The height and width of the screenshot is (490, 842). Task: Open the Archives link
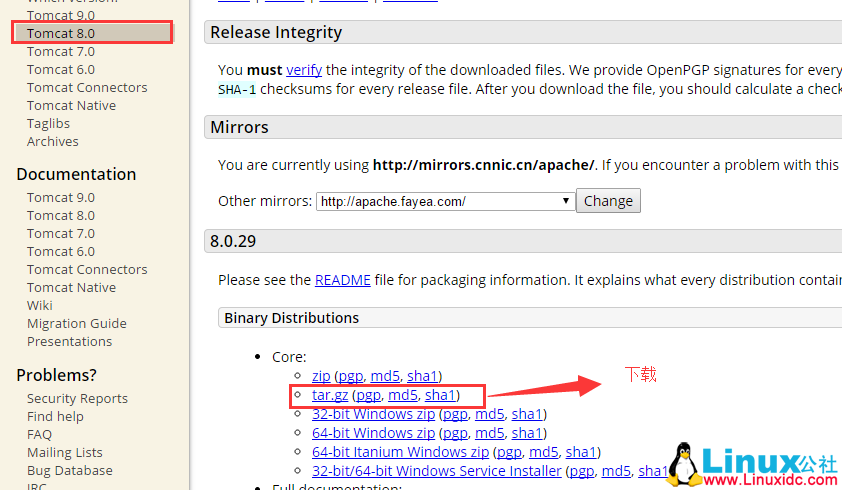click(x=53, y=141)
